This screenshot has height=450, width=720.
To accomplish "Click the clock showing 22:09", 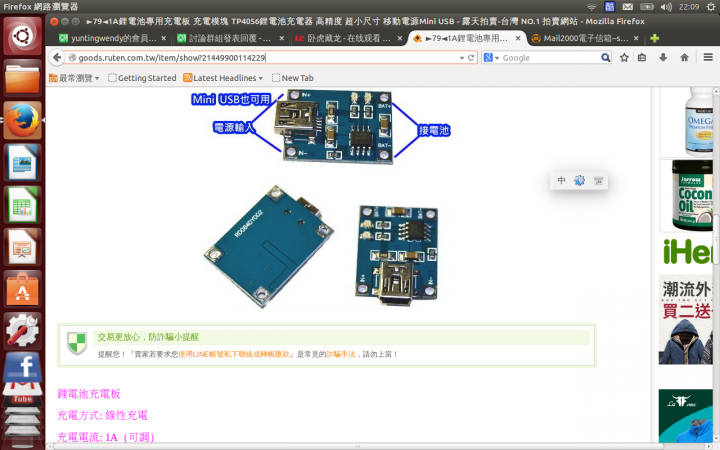I will (x=689, y=7).
